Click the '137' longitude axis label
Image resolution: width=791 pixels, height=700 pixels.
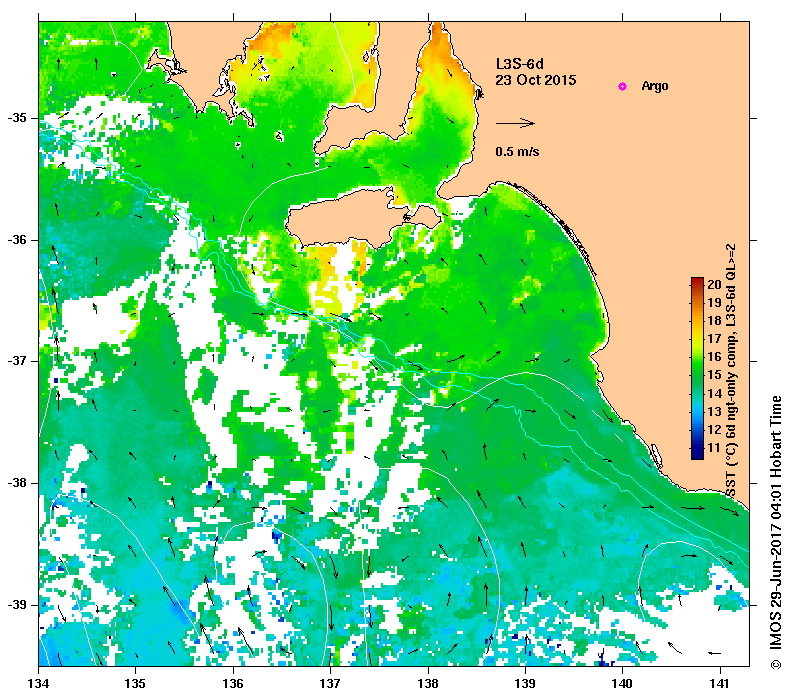[330, 684]
